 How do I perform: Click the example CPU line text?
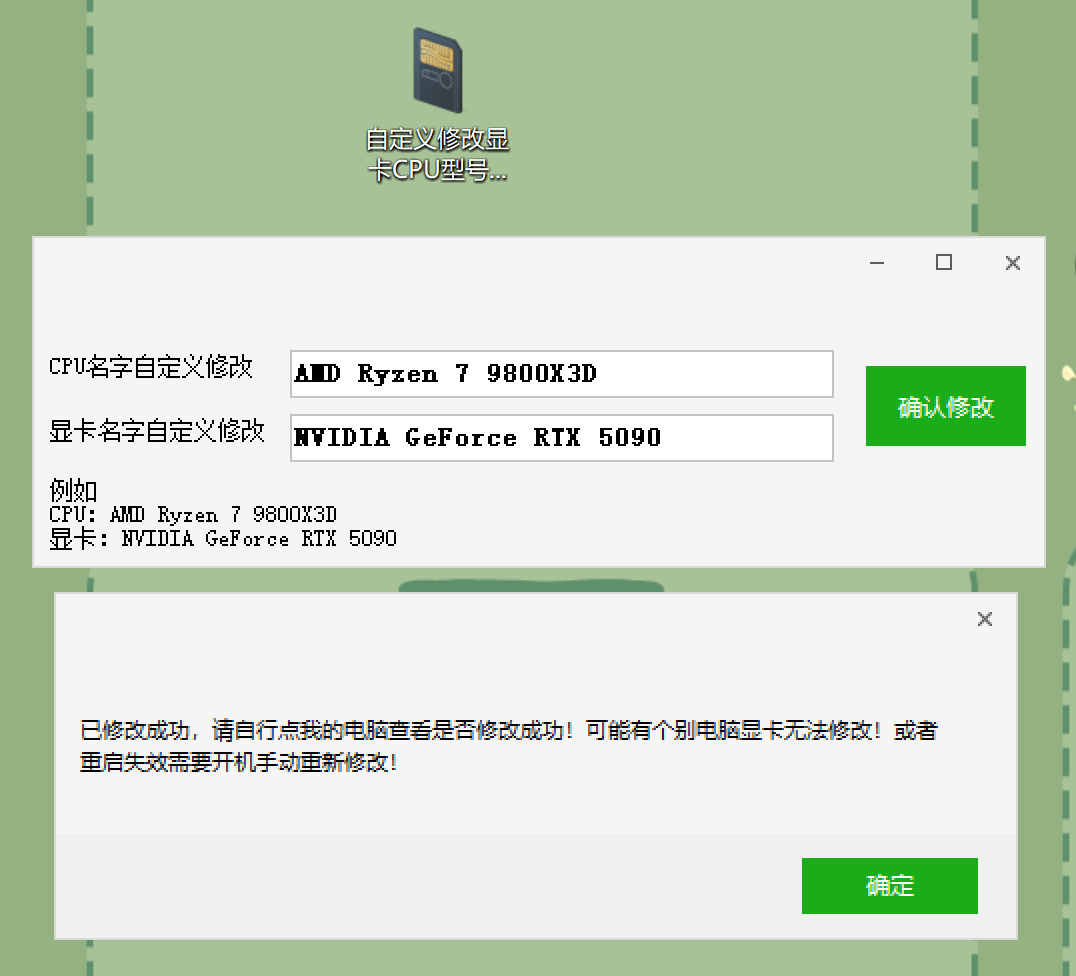[193, 514]
